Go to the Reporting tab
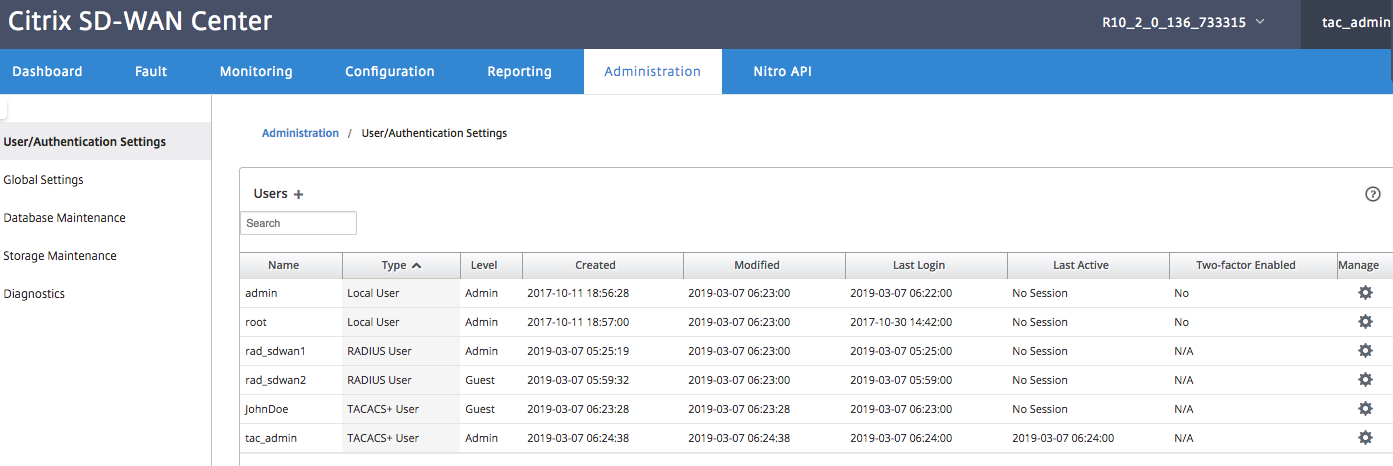This screenshot has width=1393, height=466. 519,71
